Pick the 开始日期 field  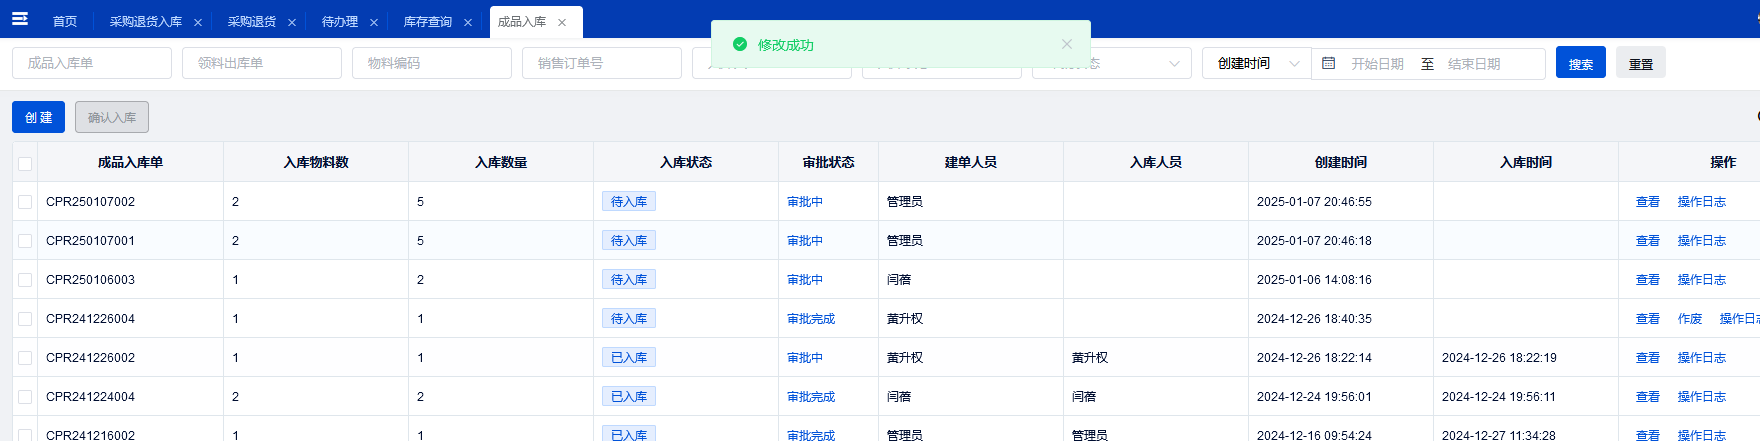coord(1377,64)
